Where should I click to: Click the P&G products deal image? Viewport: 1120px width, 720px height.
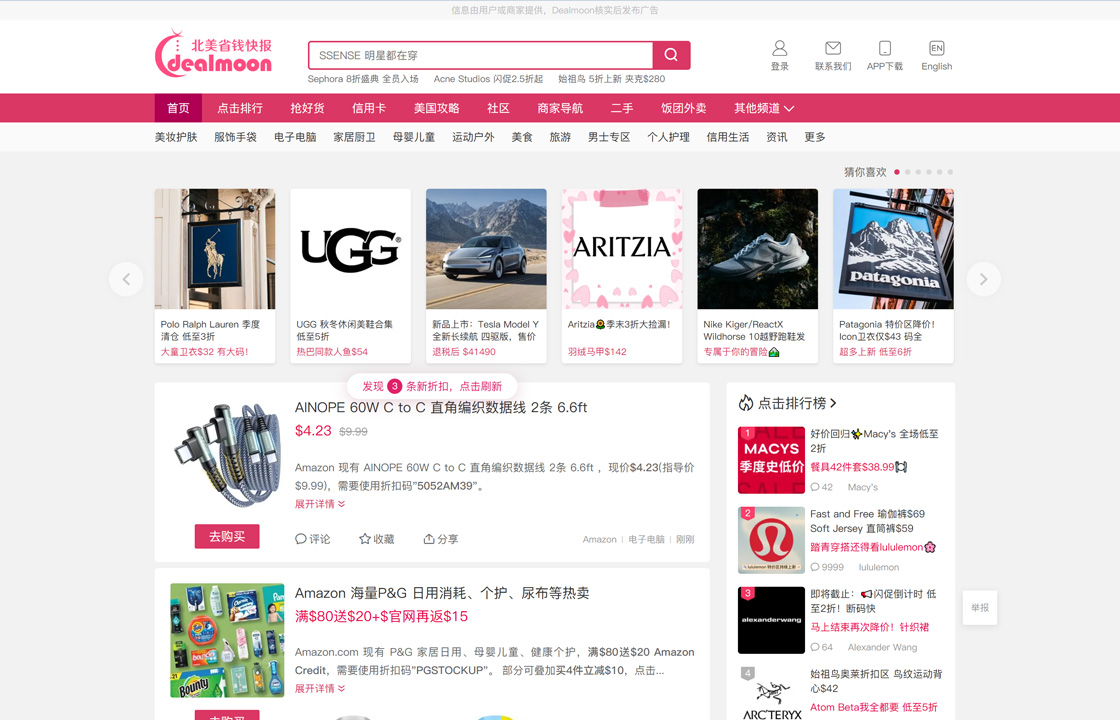(227, 641)
